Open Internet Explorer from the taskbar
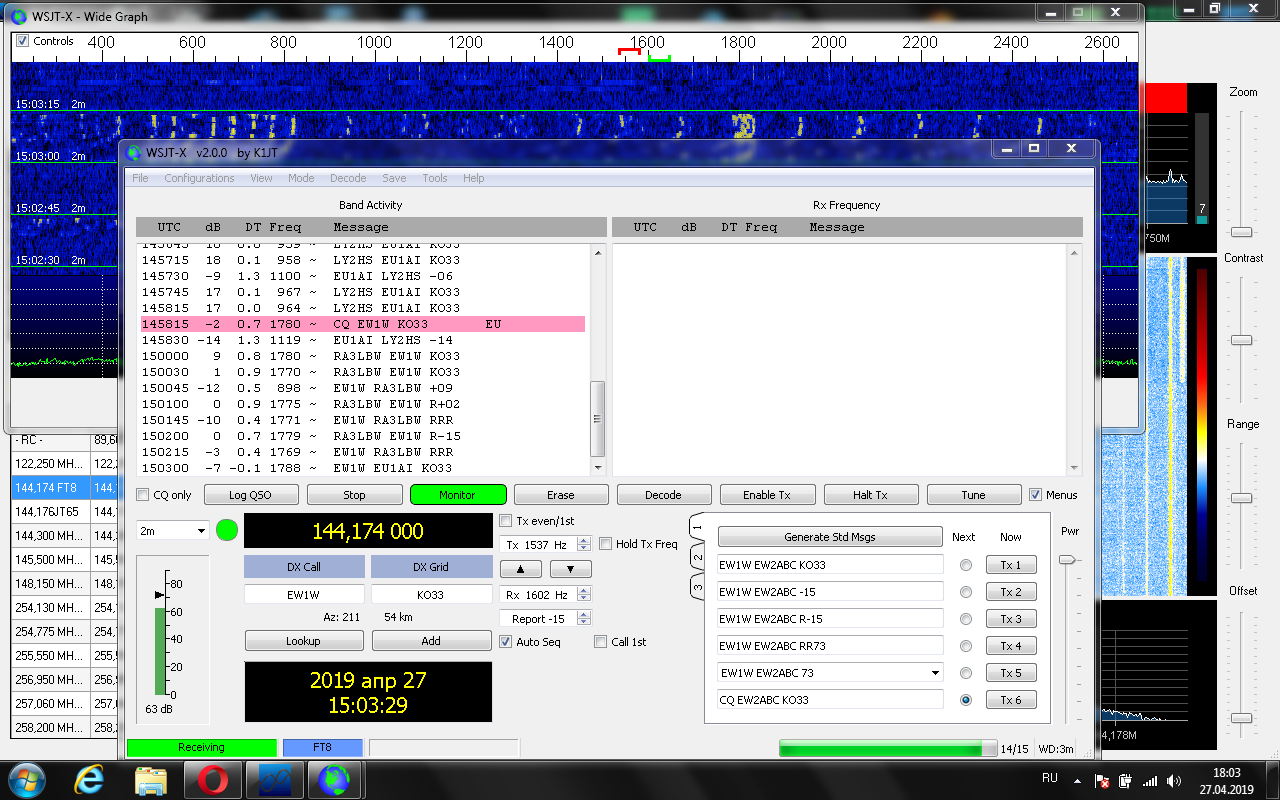Viewport: 1280px width, 800px height. 90,778
